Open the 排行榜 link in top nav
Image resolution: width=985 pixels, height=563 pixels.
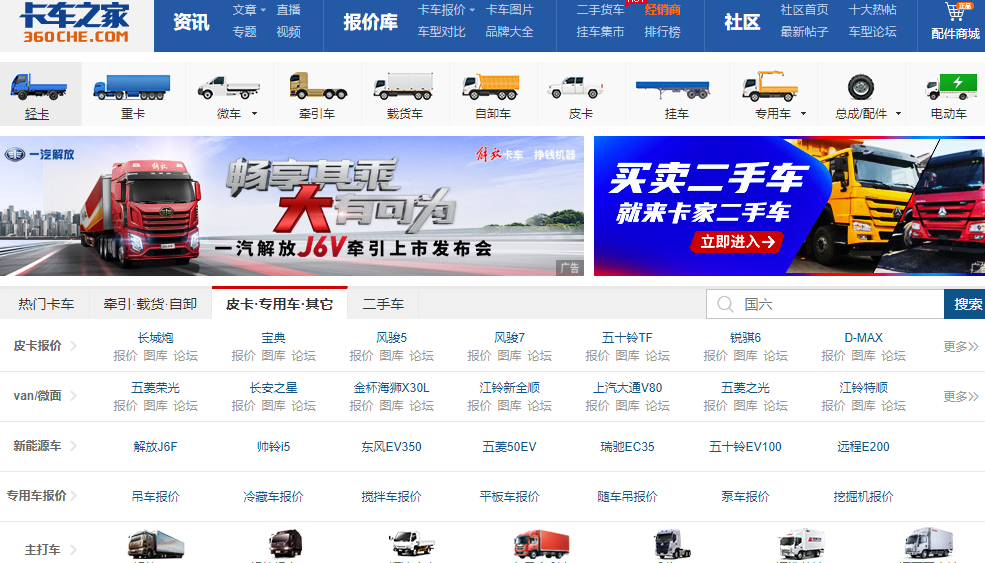click(662, 31)
